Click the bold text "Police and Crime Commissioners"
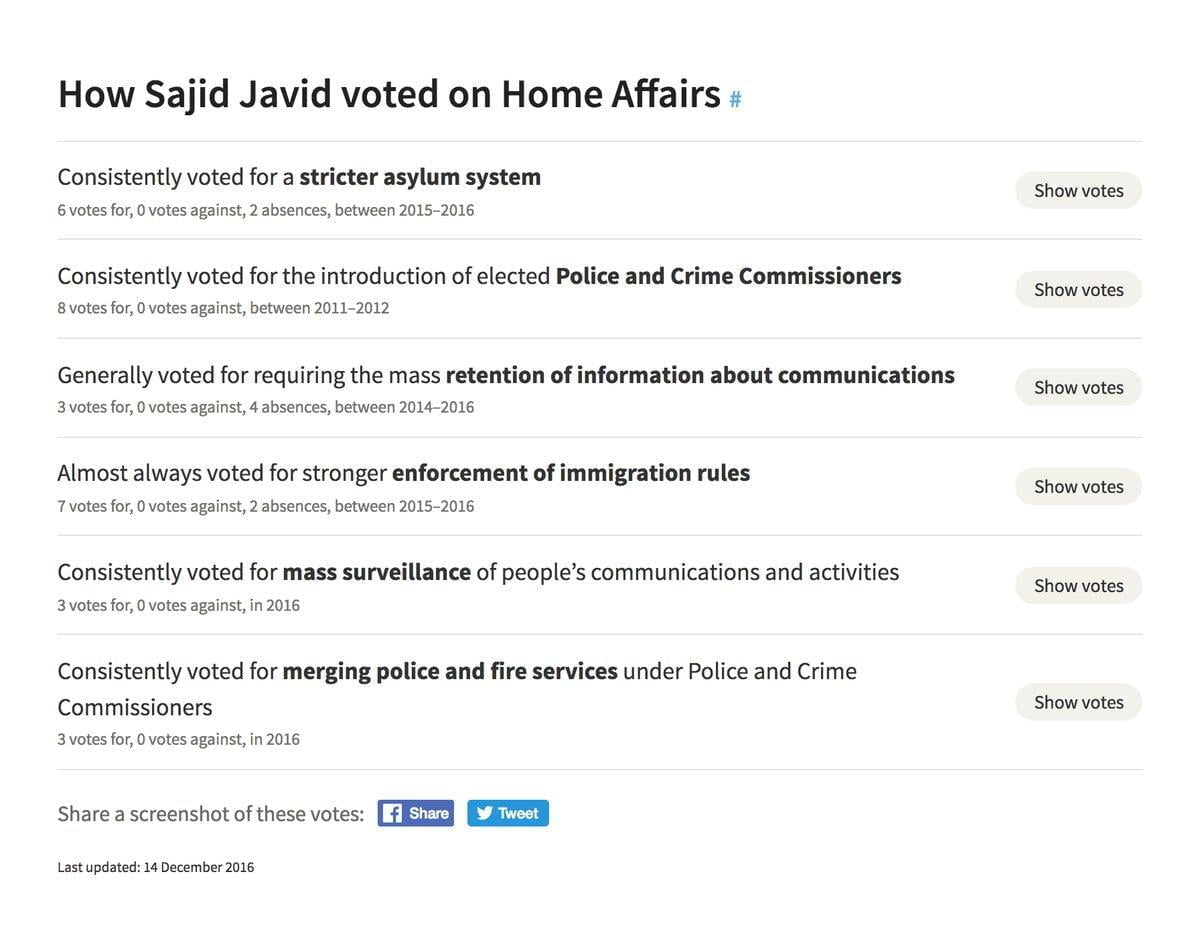1200x931 pixels. [x=728, y=274]
